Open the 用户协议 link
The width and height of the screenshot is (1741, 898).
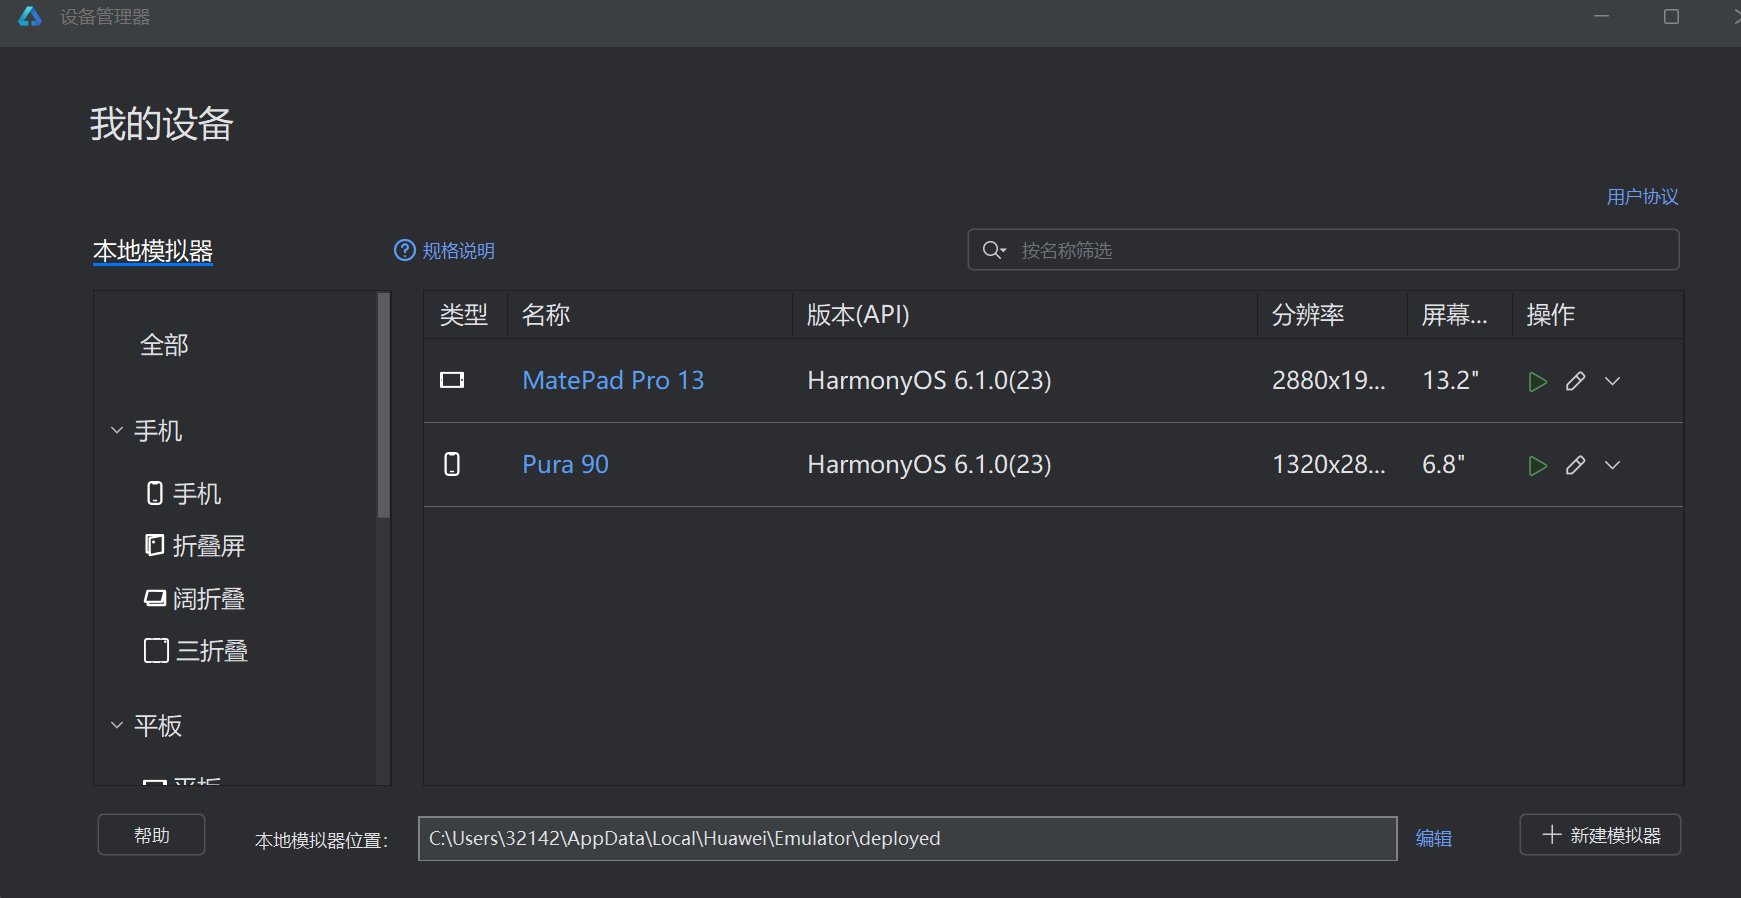[x=1642, y=197]
